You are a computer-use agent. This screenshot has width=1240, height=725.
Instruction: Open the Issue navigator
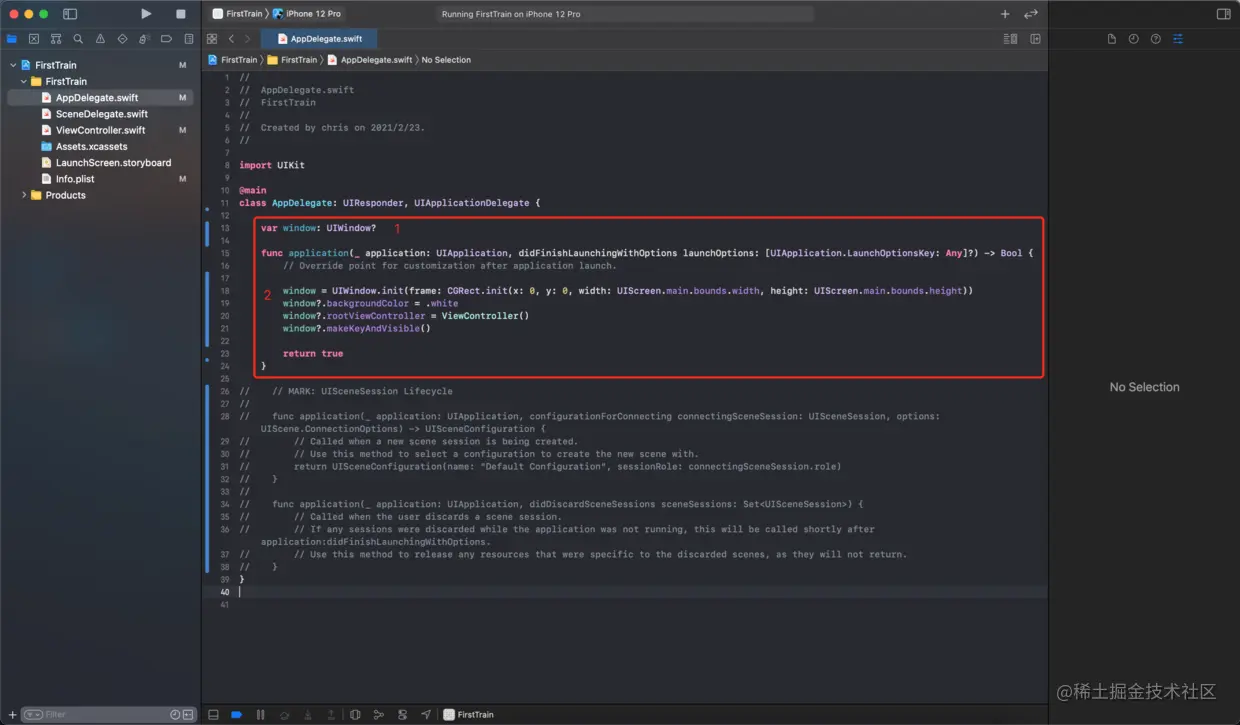point(101,38)
